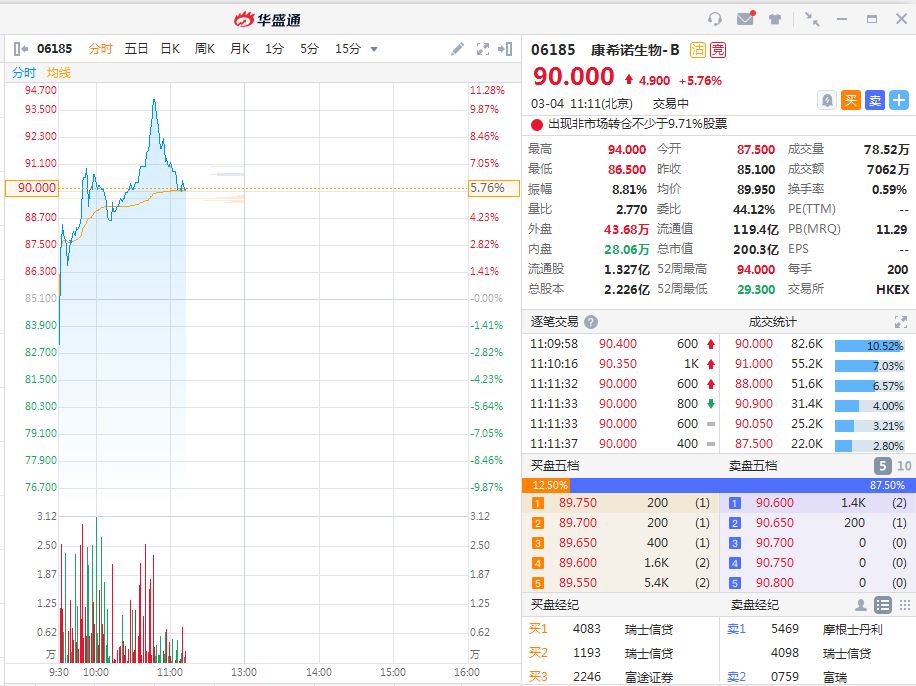Add stock to watchlist with plus button
Screen dimensions: 916x686
point(898,101)
